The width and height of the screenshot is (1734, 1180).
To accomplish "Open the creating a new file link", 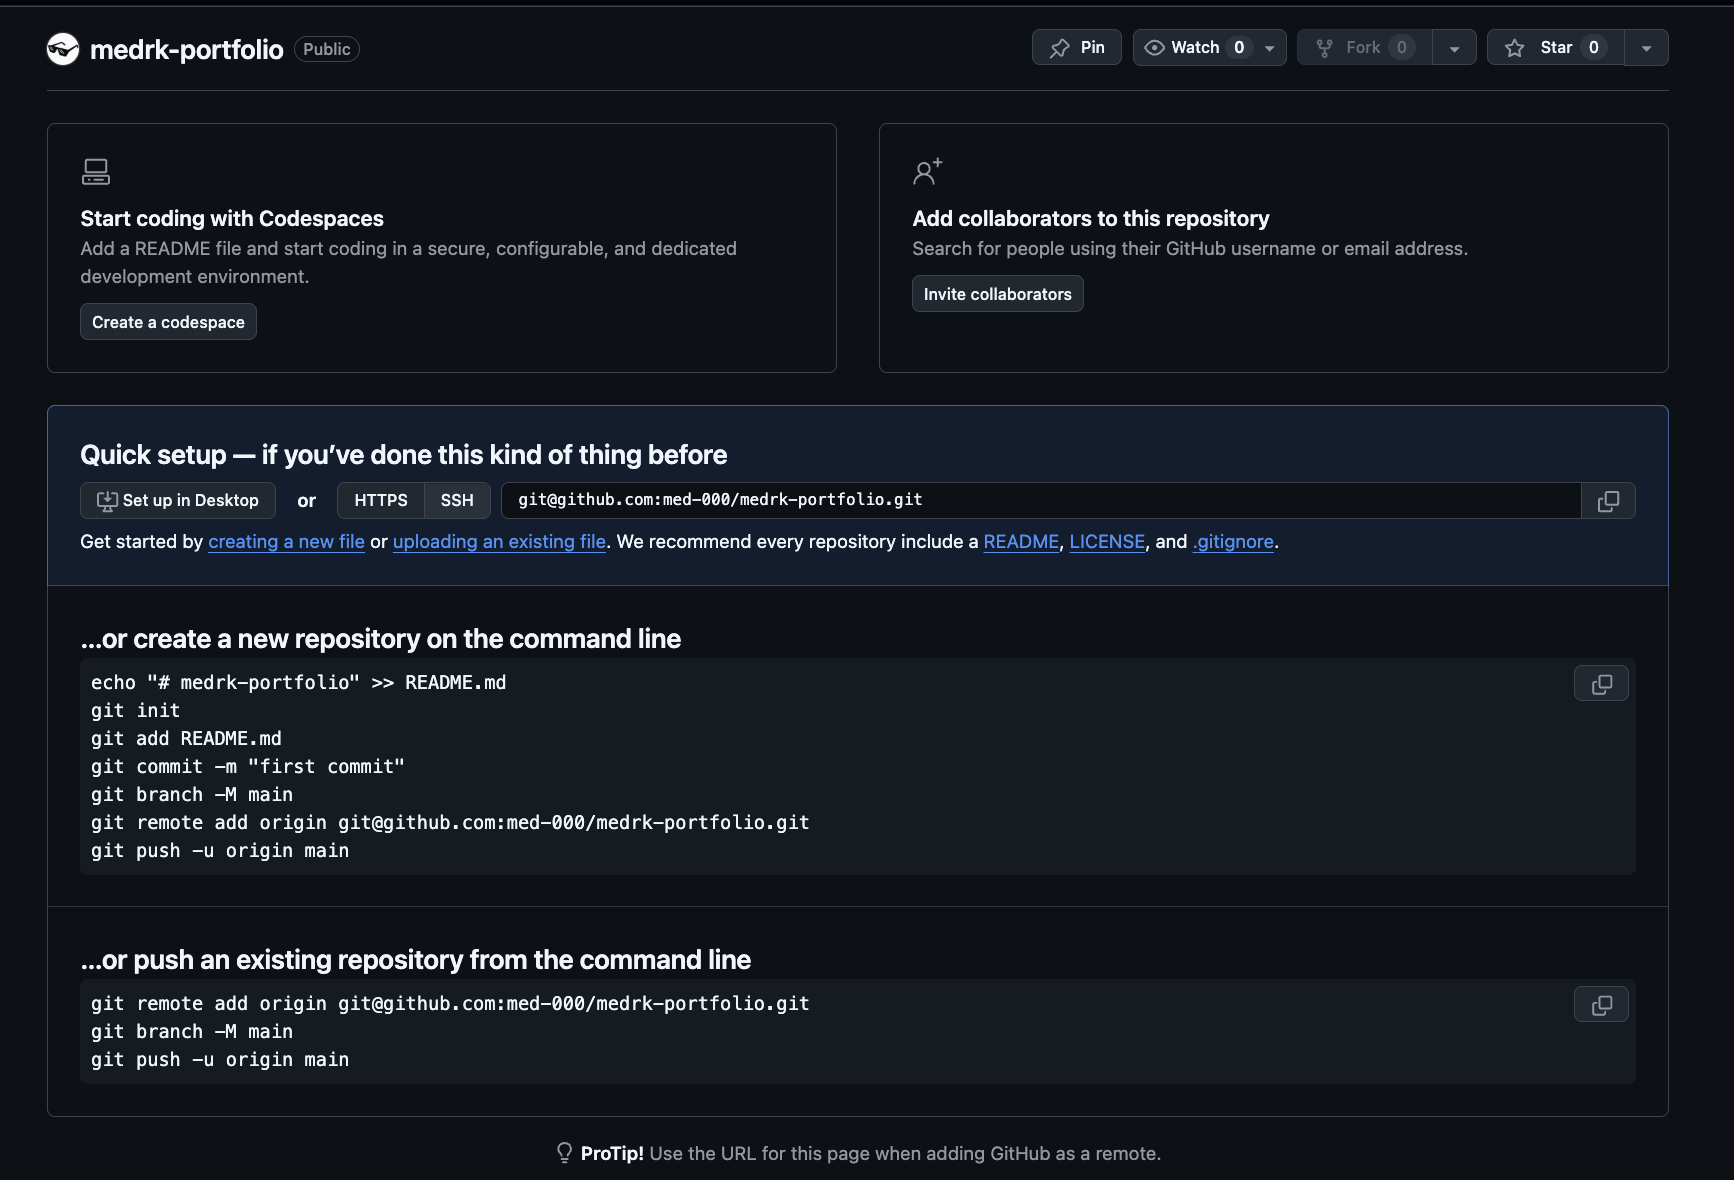I will 286,542.
